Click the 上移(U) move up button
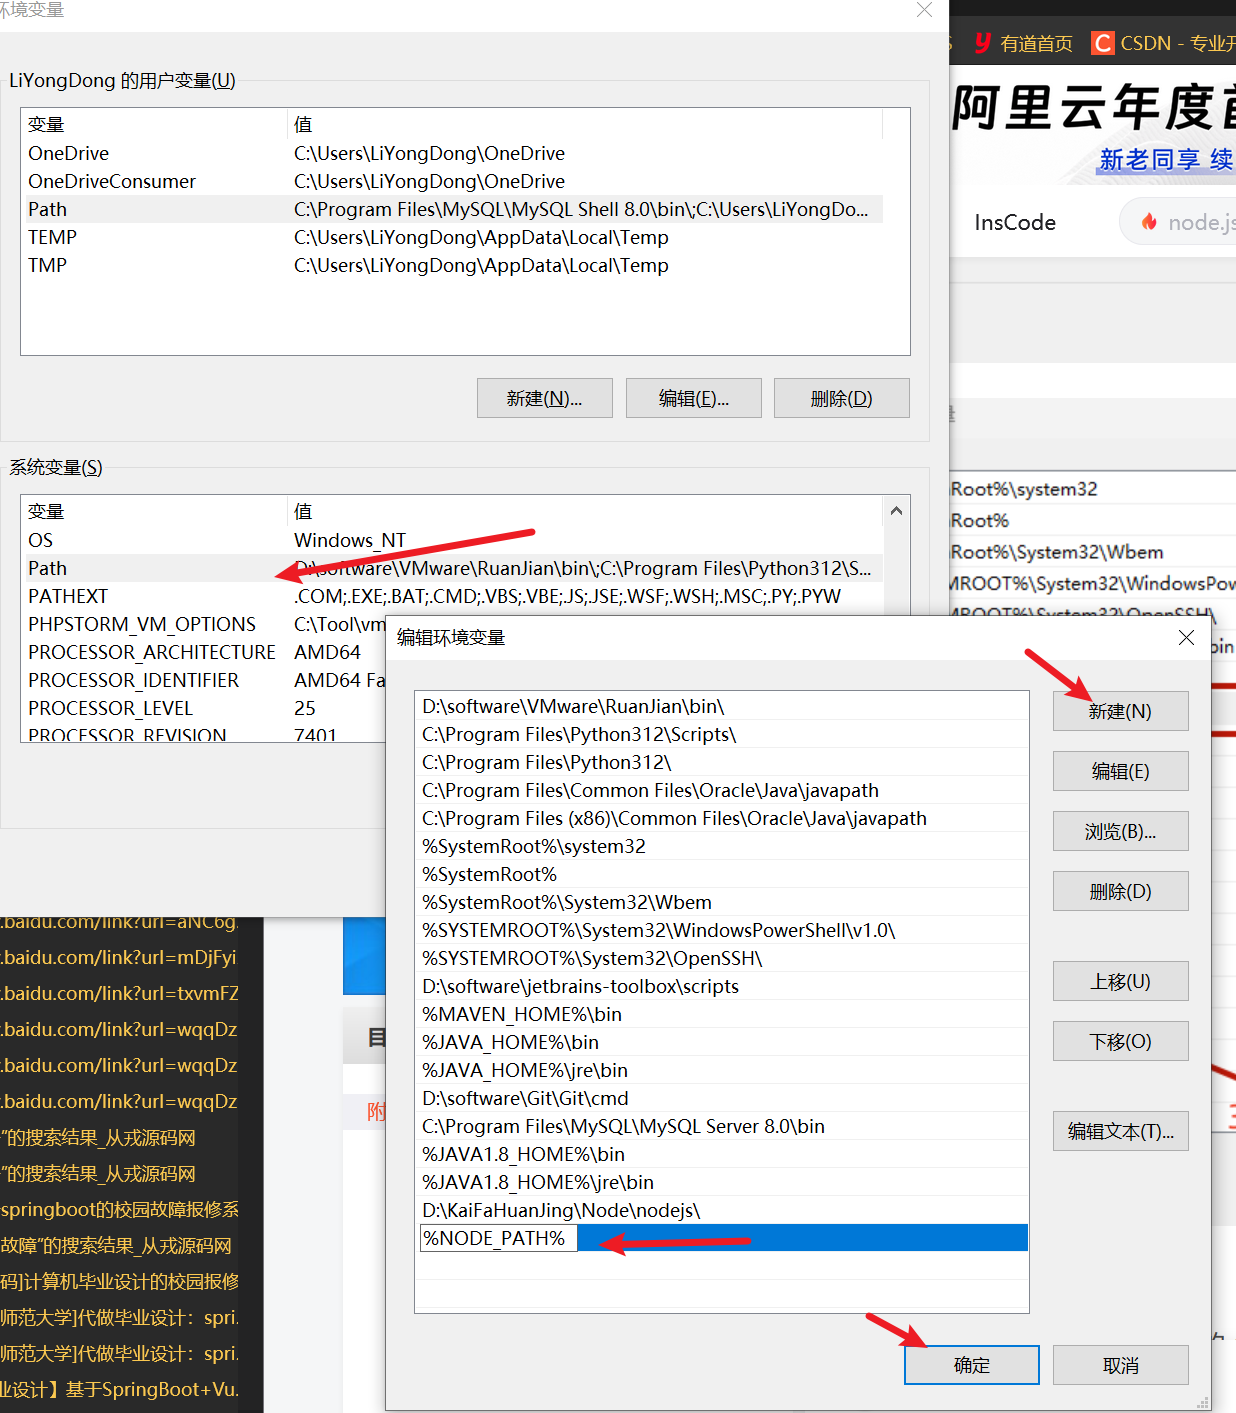This screenshot has width=1236, height=1413. tap(1120, 981)
